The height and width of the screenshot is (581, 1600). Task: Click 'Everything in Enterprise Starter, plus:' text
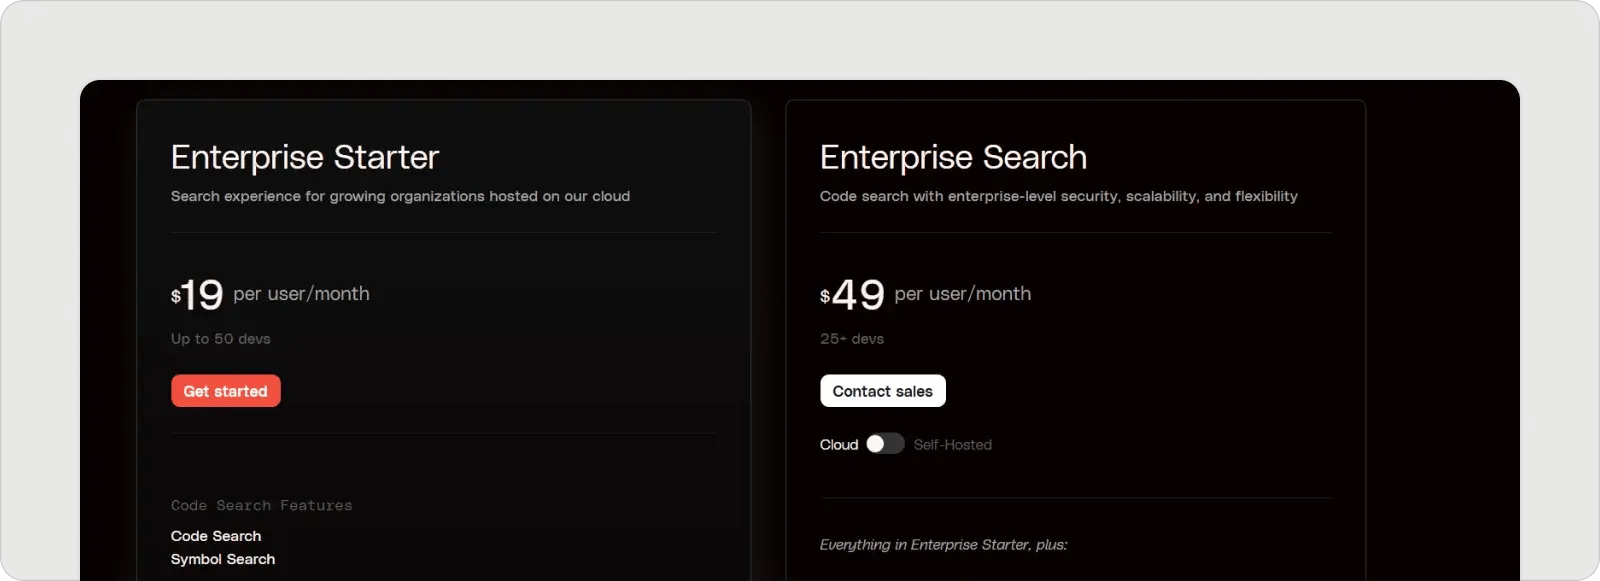click(x=943, y=545)
